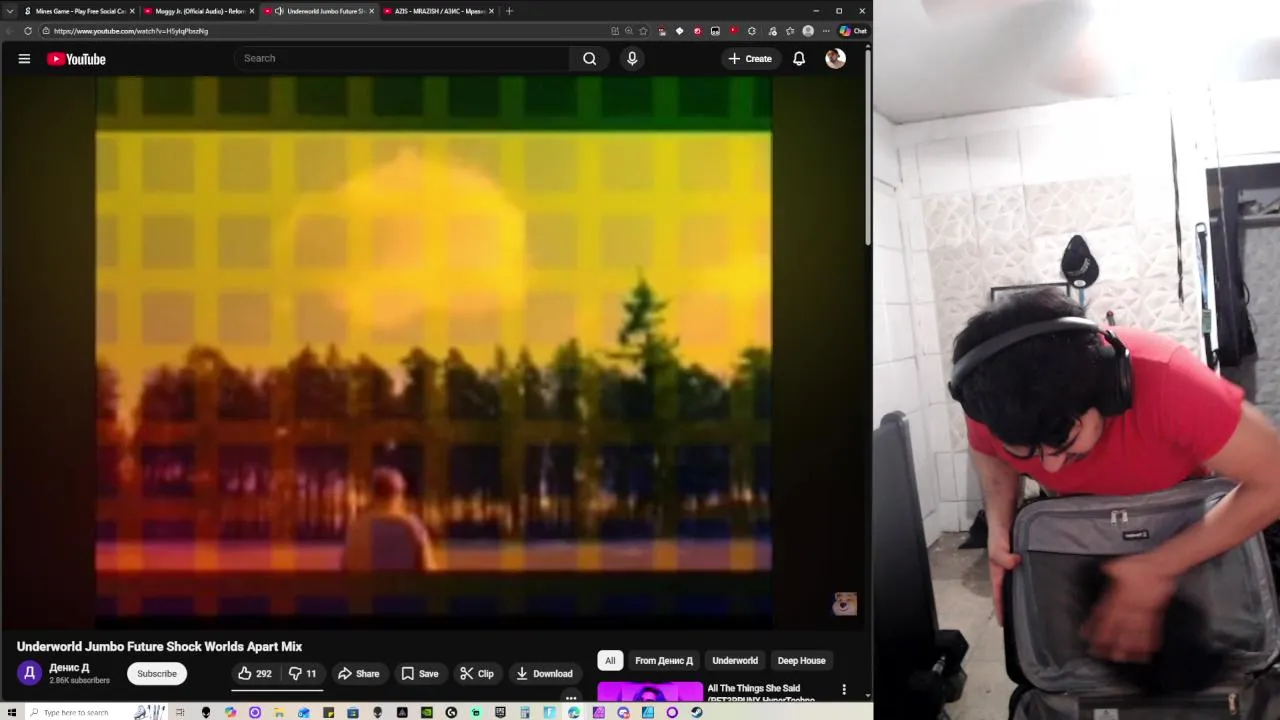Image resolution: width=1280 pixels, height=720 pixels.
Task: Click the YouTube search input field
Action: 403,59
